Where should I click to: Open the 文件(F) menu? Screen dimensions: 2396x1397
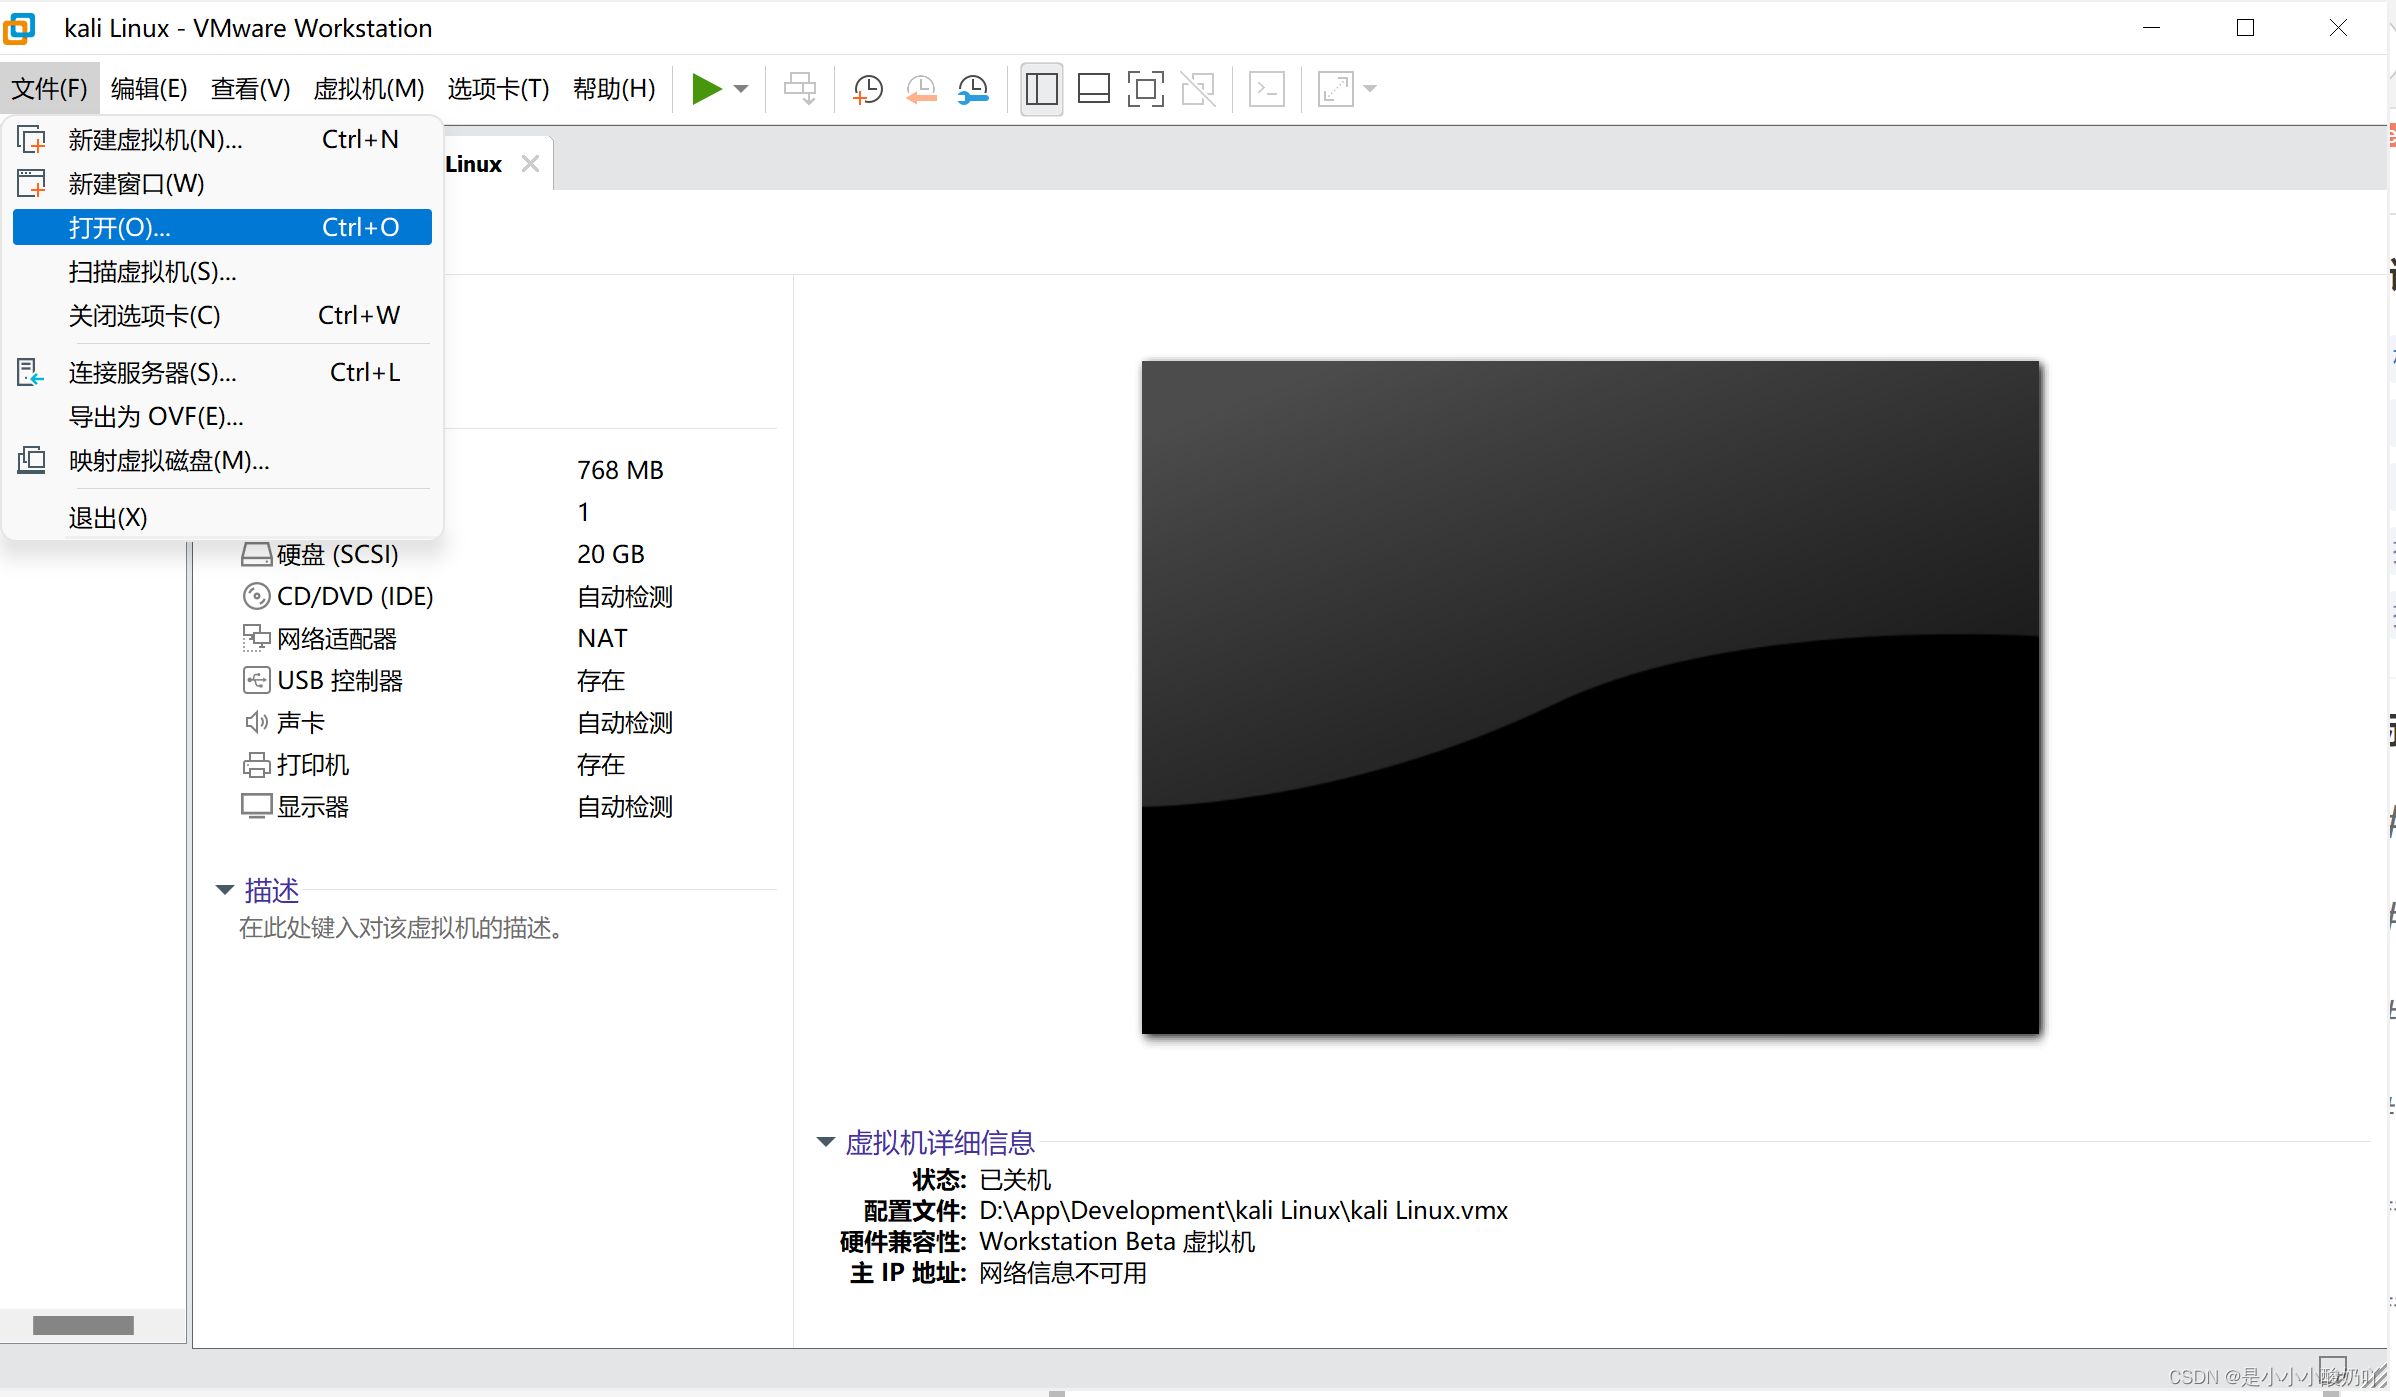point(49,89)
